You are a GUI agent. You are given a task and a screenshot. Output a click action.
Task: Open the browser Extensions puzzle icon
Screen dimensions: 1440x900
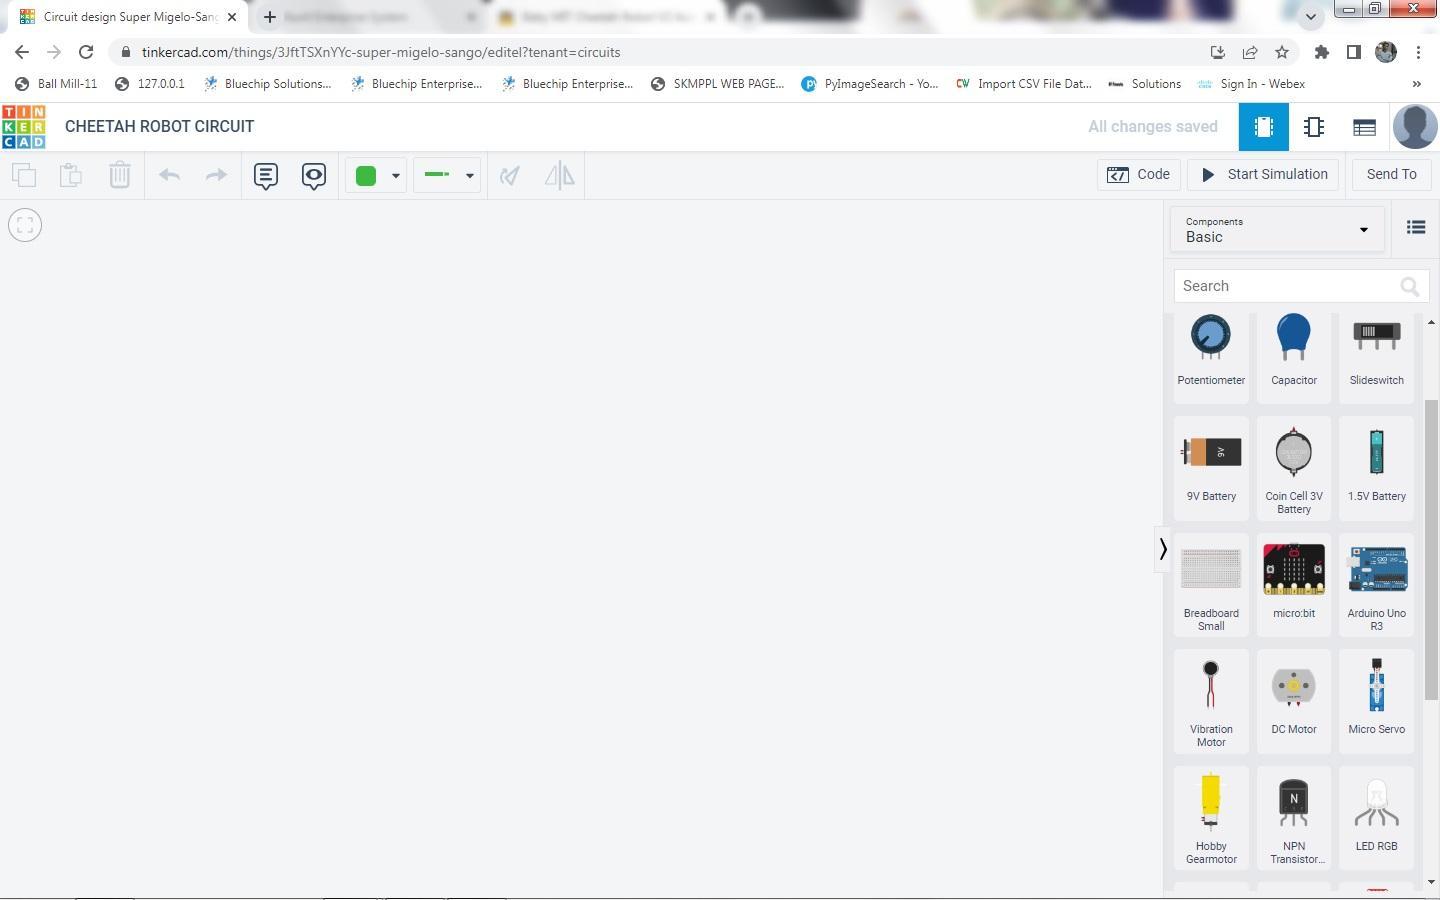pyautogui.click(x=1322, y=52)
